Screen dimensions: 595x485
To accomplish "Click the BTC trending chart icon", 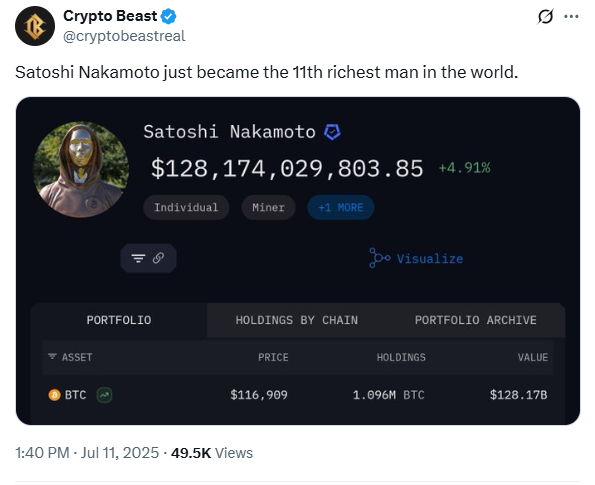I will [x=104, y=395].
